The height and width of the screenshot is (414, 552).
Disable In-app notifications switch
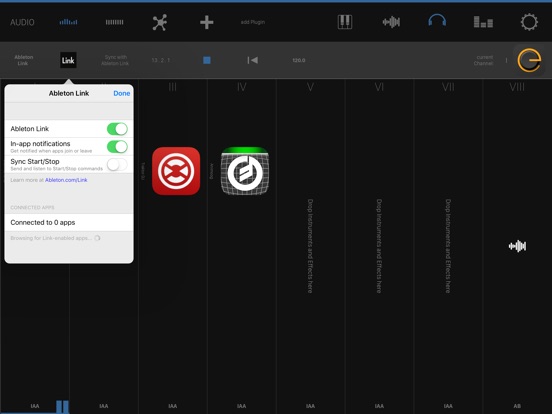pyautogui.click(x=117, y=146)
